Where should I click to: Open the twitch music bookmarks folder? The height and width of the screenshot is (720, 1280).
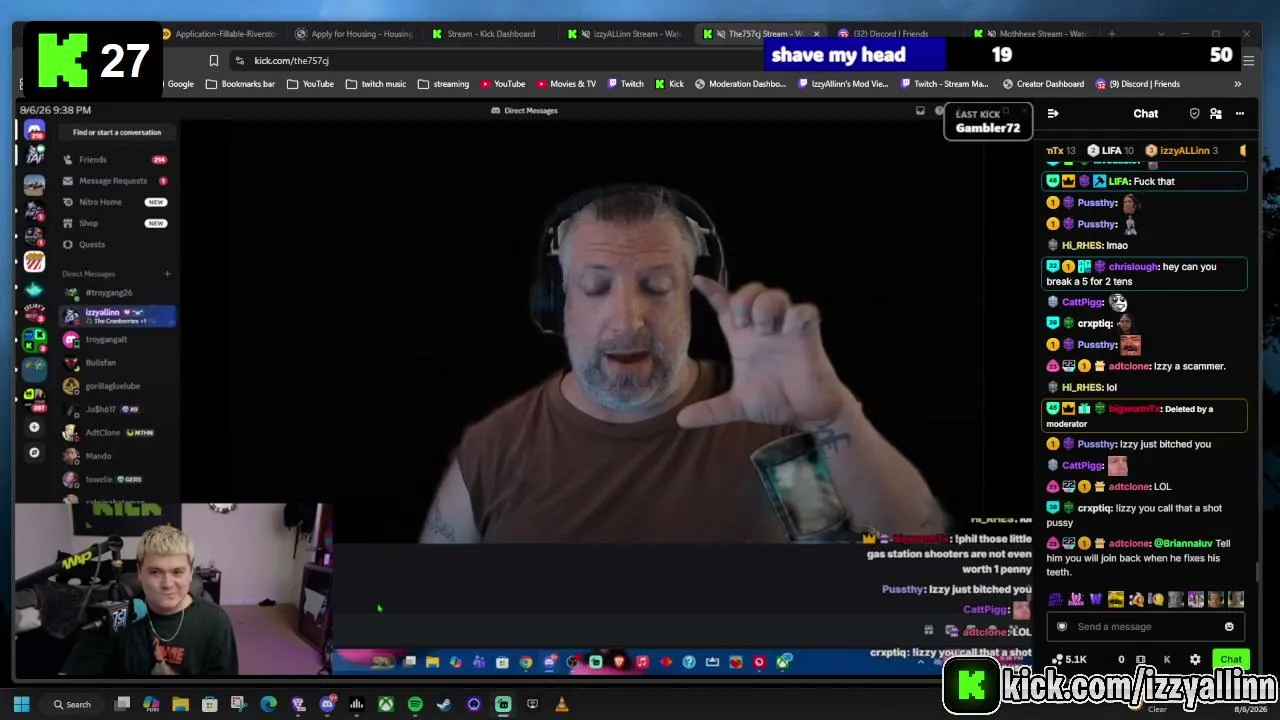[375, 84]
